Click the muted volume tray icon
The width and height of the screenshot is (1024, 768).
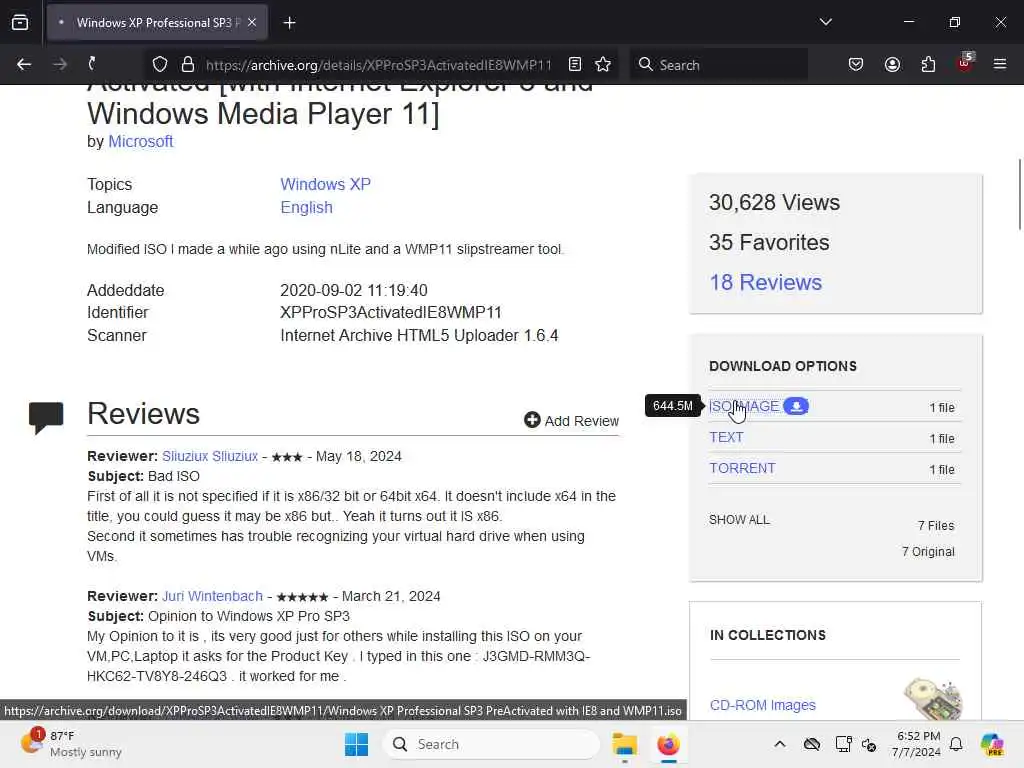click(869, 744)
